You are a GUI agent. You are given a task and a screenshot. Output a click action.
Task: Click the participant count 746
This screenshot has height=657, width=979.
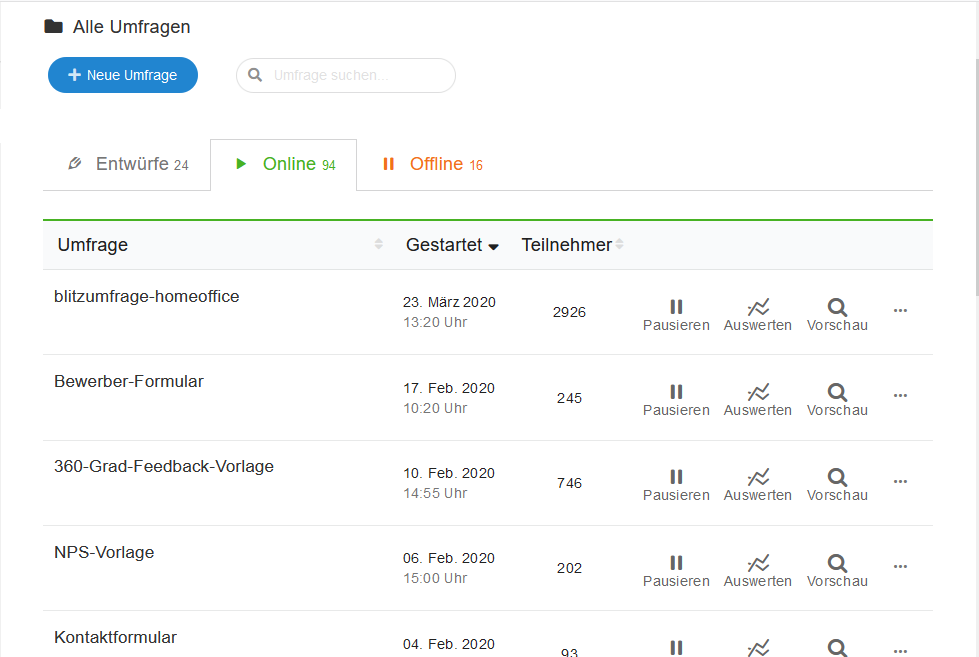coord(569,483)
